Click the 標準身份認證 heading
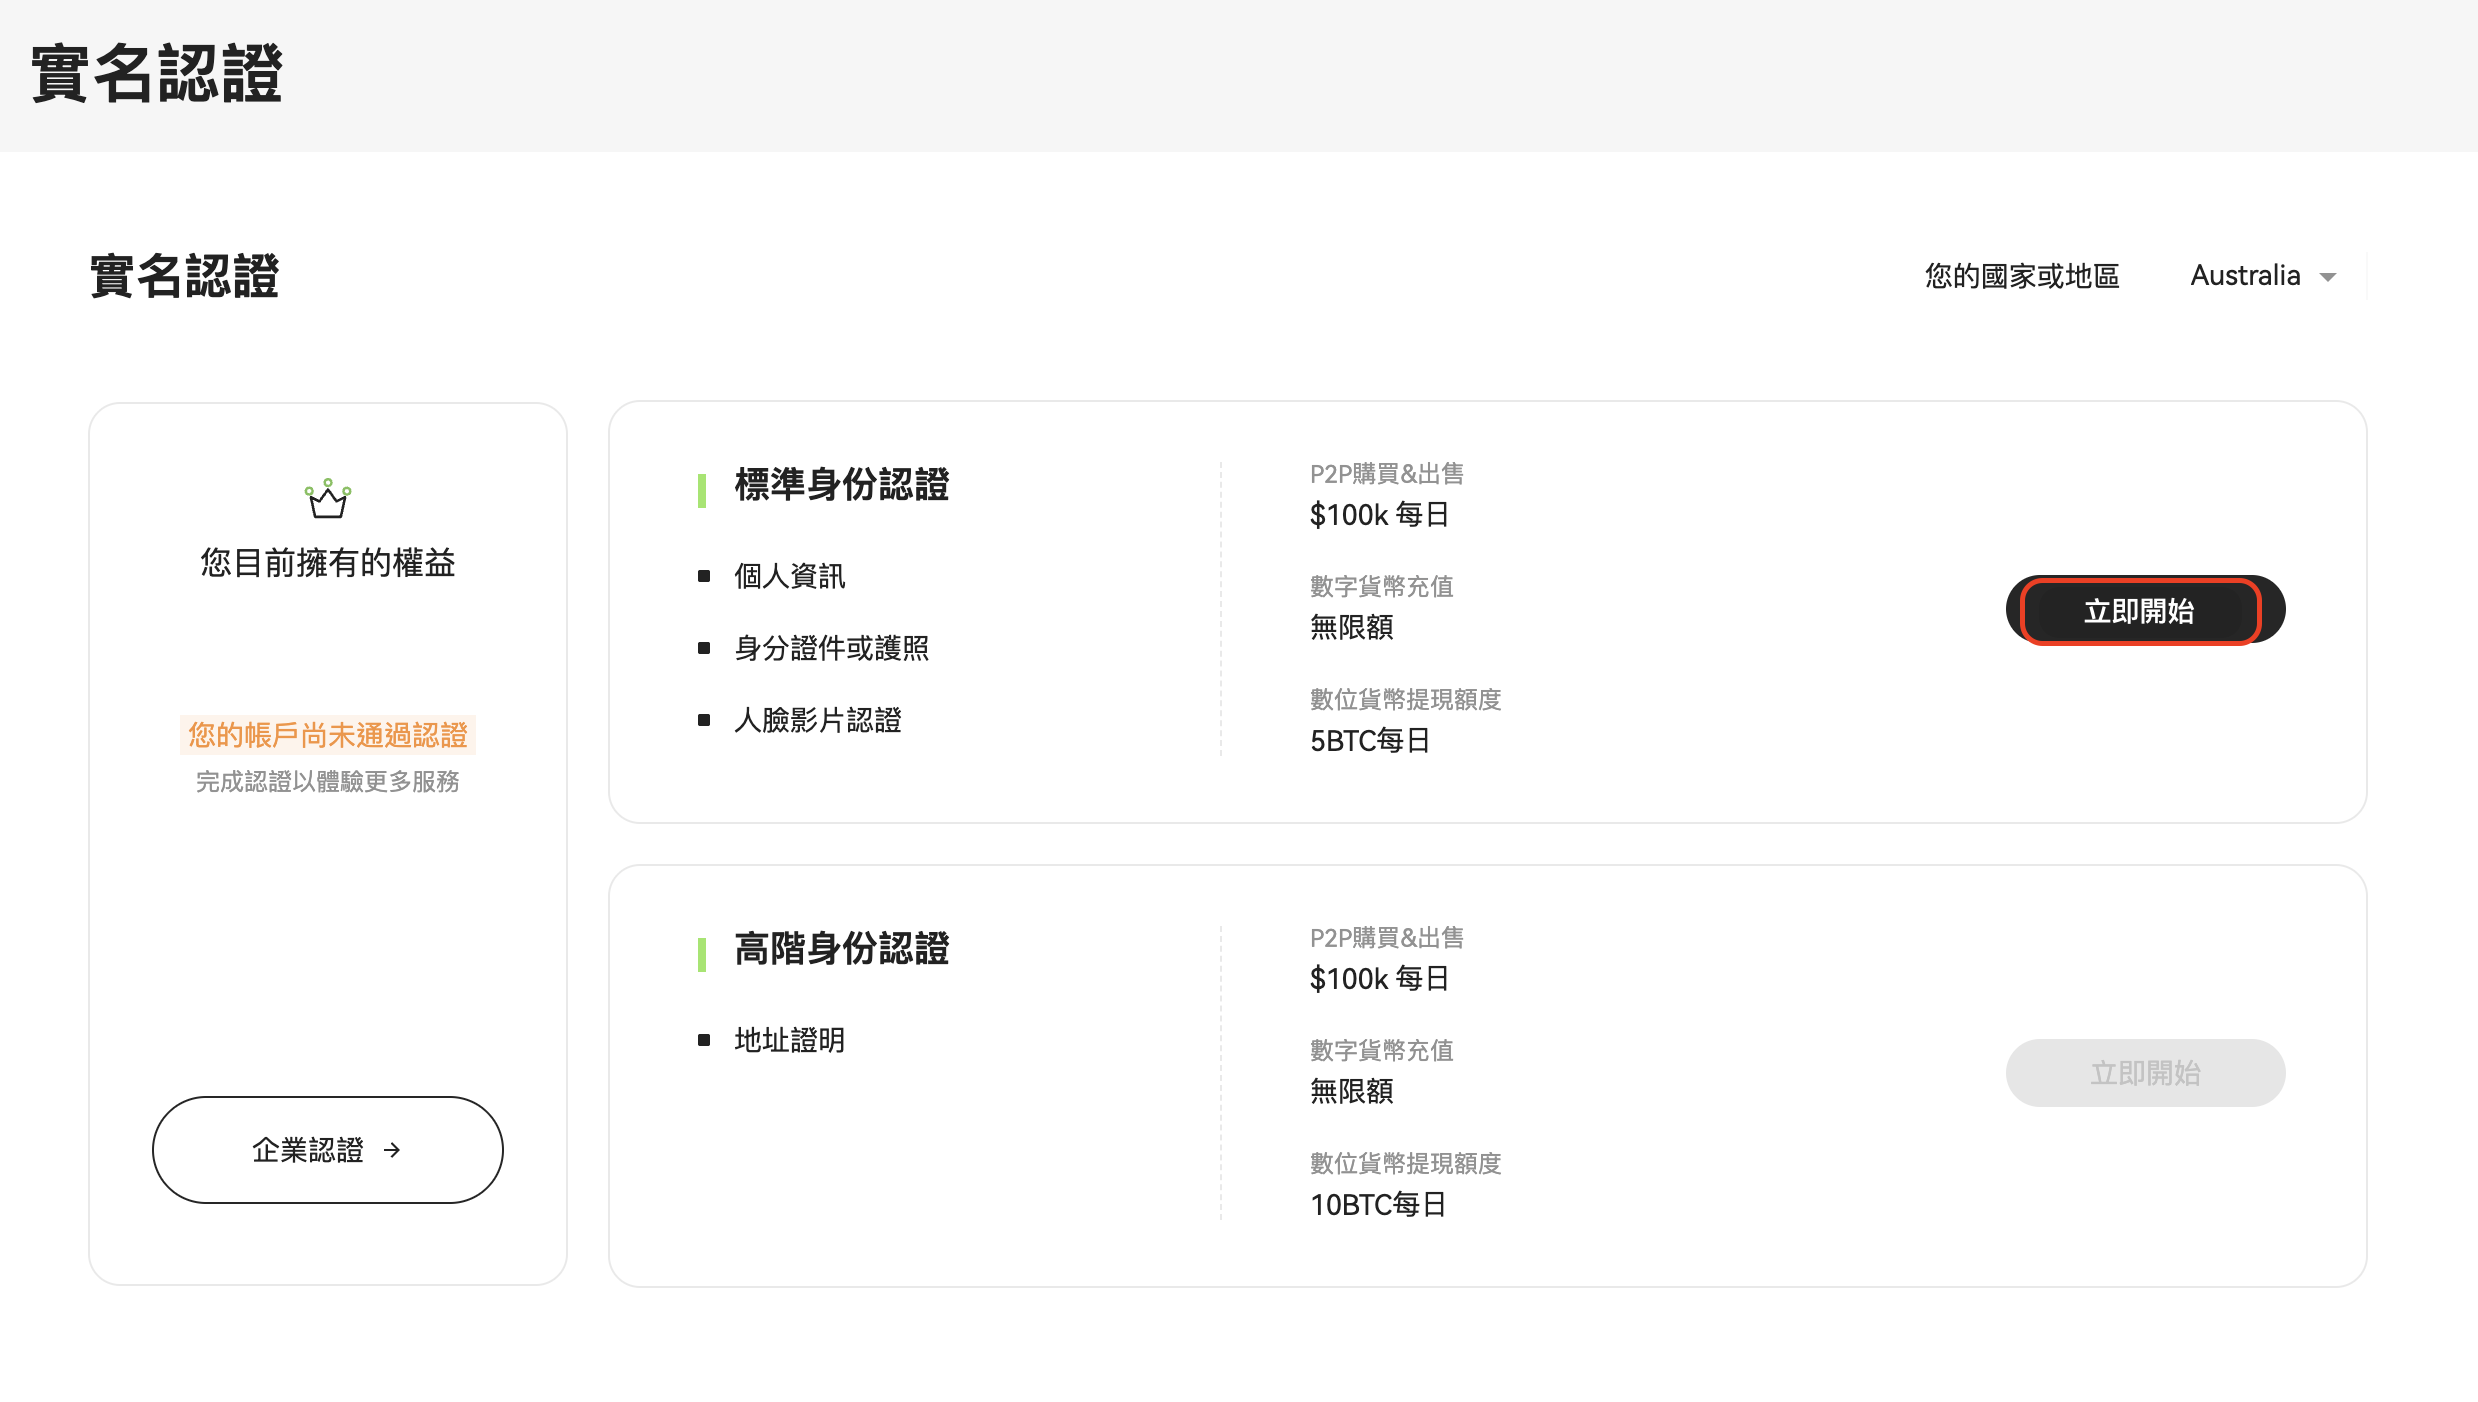2478x1402 pixels. pyautogui.click(x=841, y=485)
